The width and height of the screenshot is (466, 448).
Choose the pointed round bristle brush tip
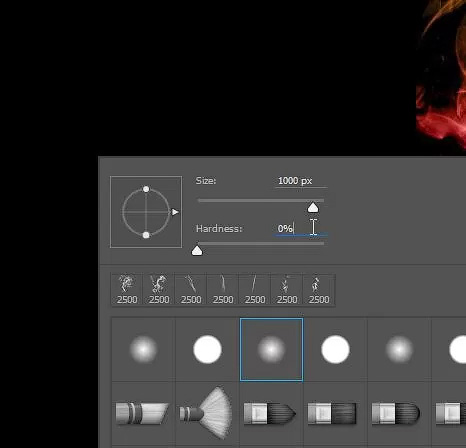pyautogui.click(x=271, y=413)
